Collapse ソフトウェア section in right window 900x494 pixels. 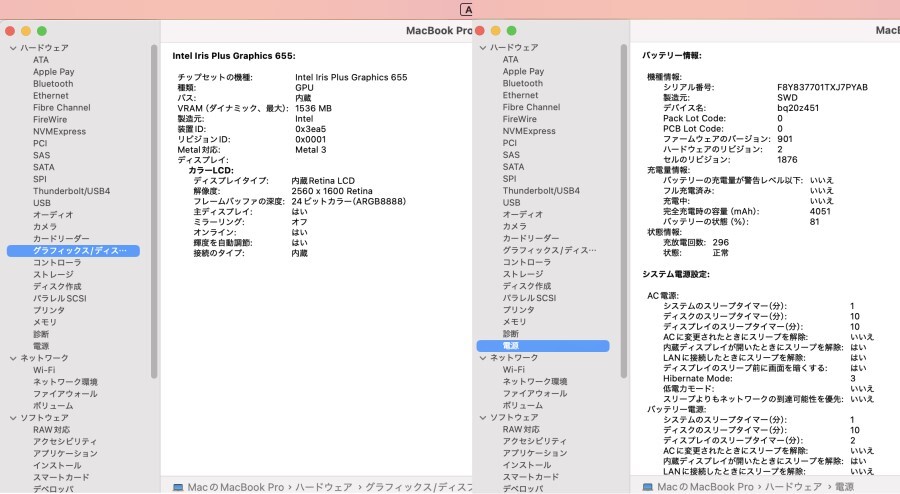pyautogui.click(x=483, y=417)
